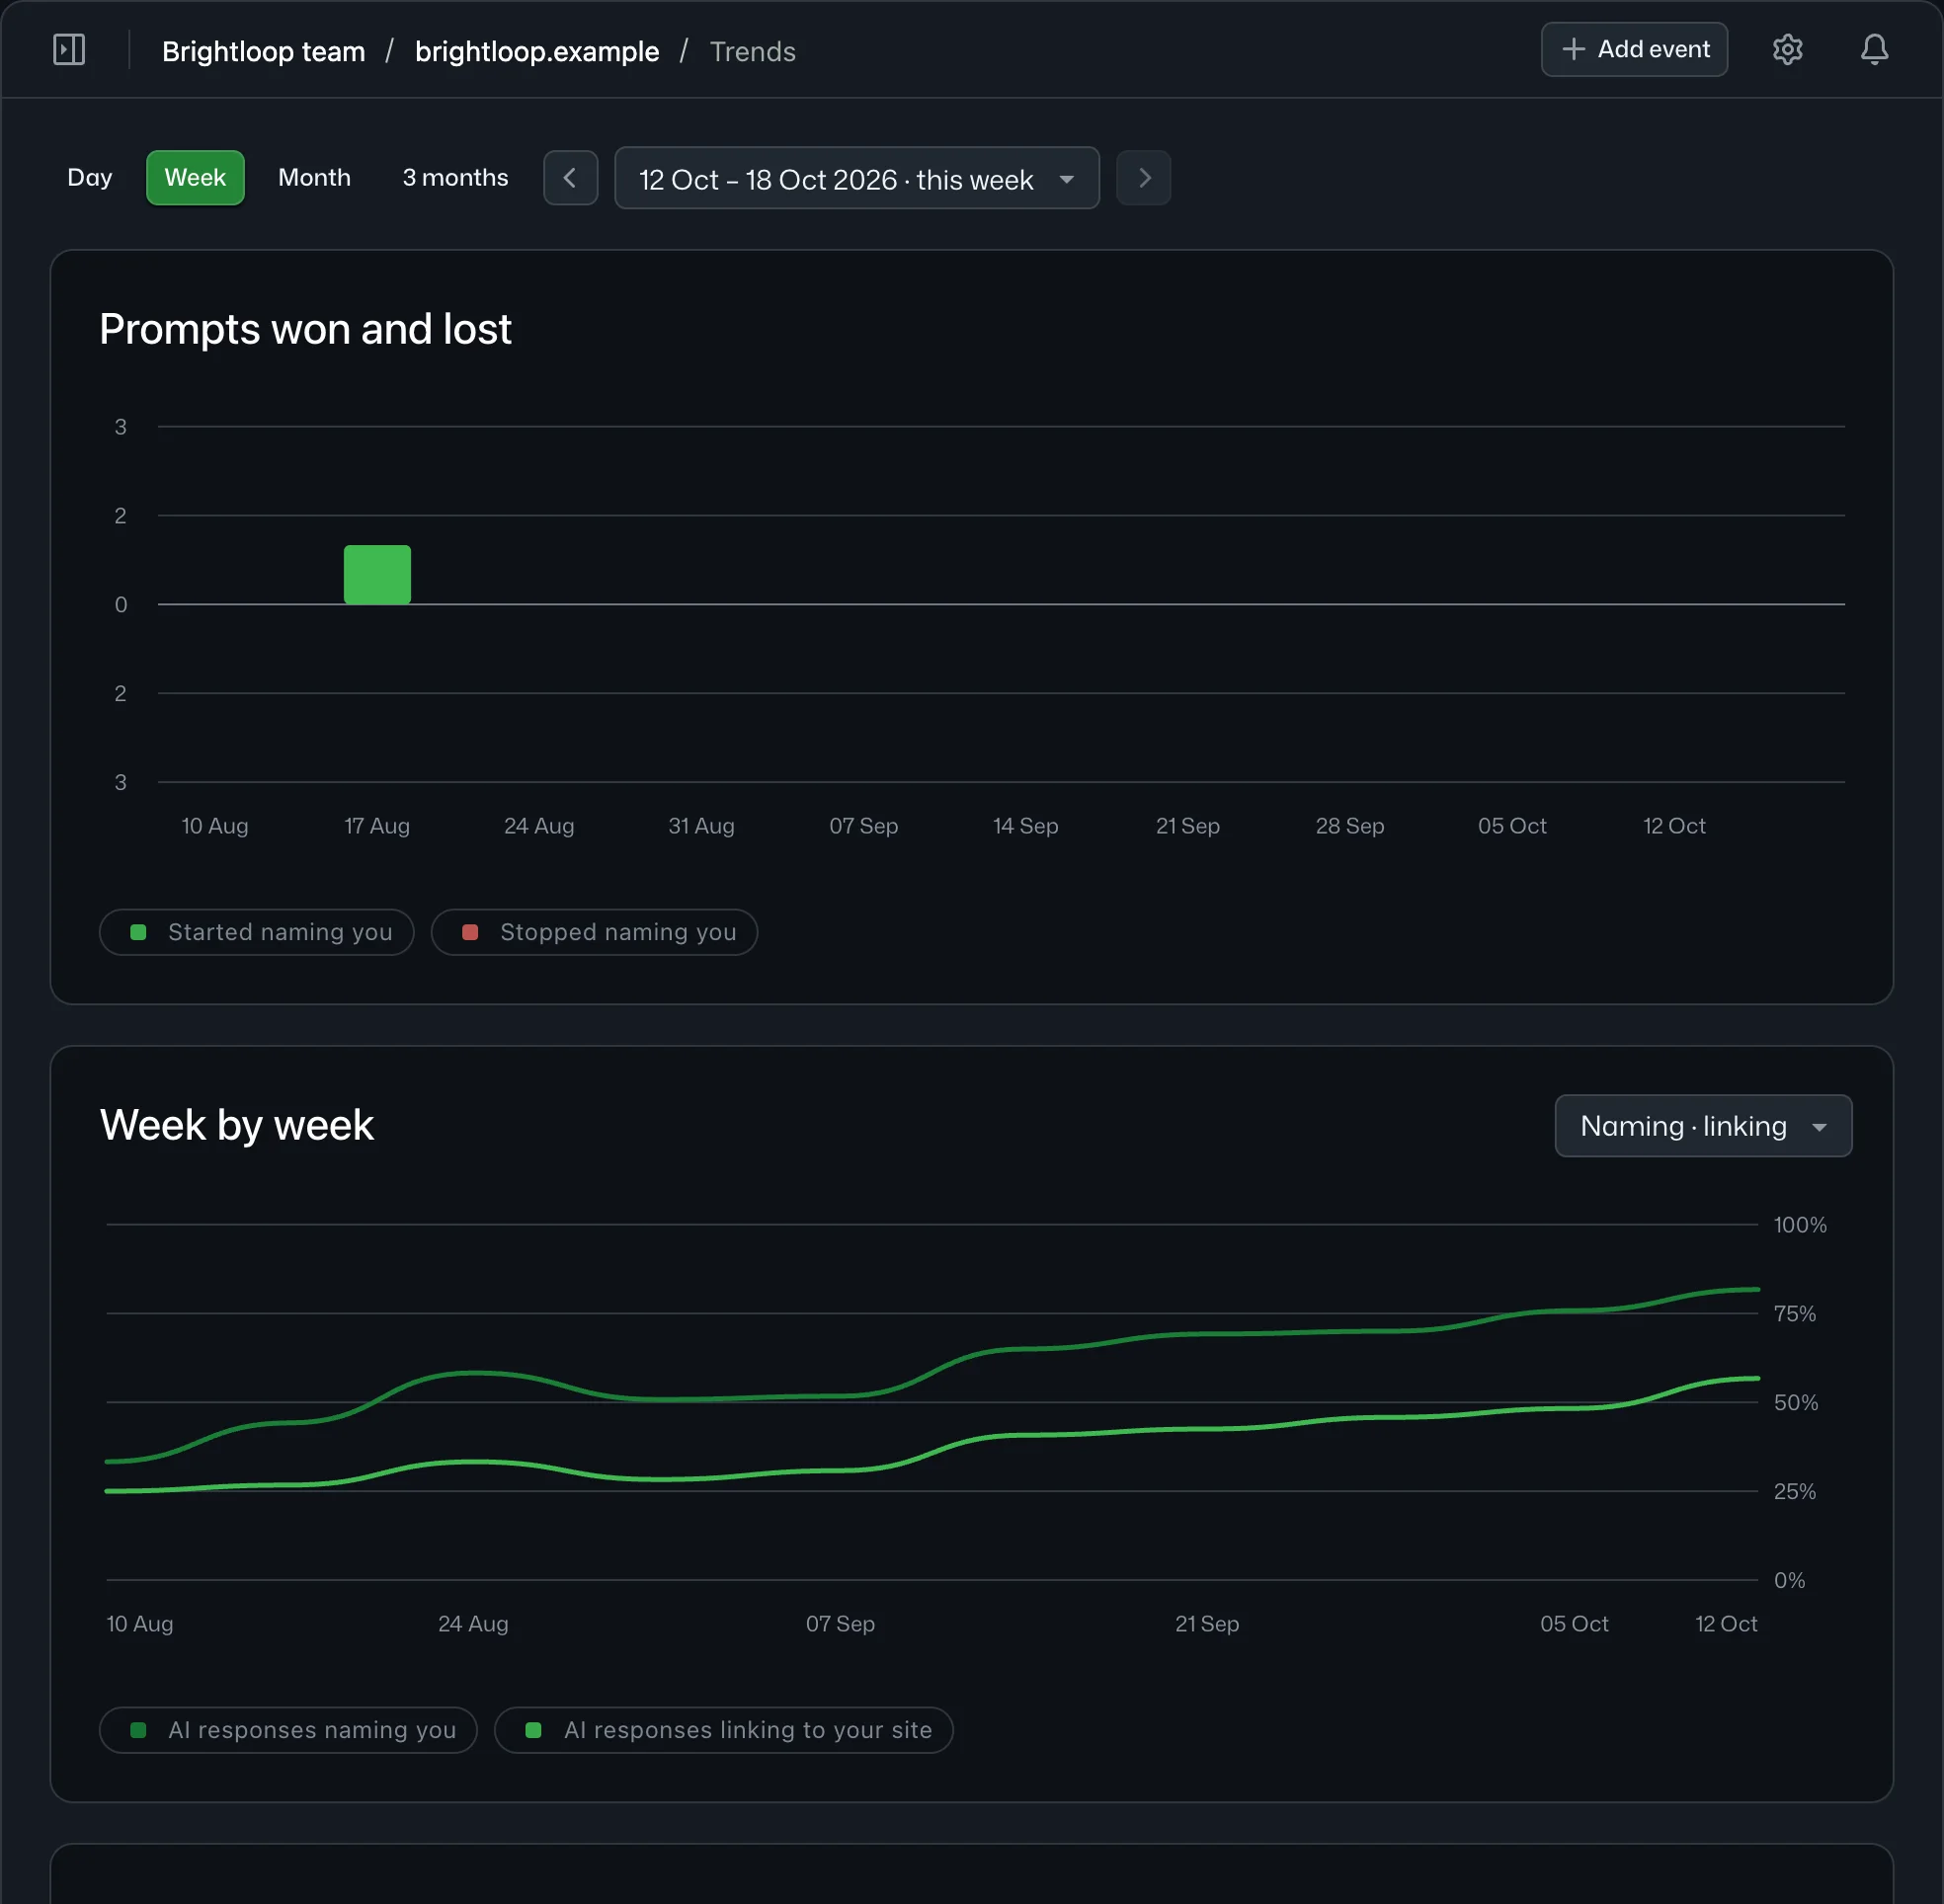Toggle AI responses naming you series
Image resolution: width=1944 pixels, height=1904 pixels.
[x=289, y=1730]
